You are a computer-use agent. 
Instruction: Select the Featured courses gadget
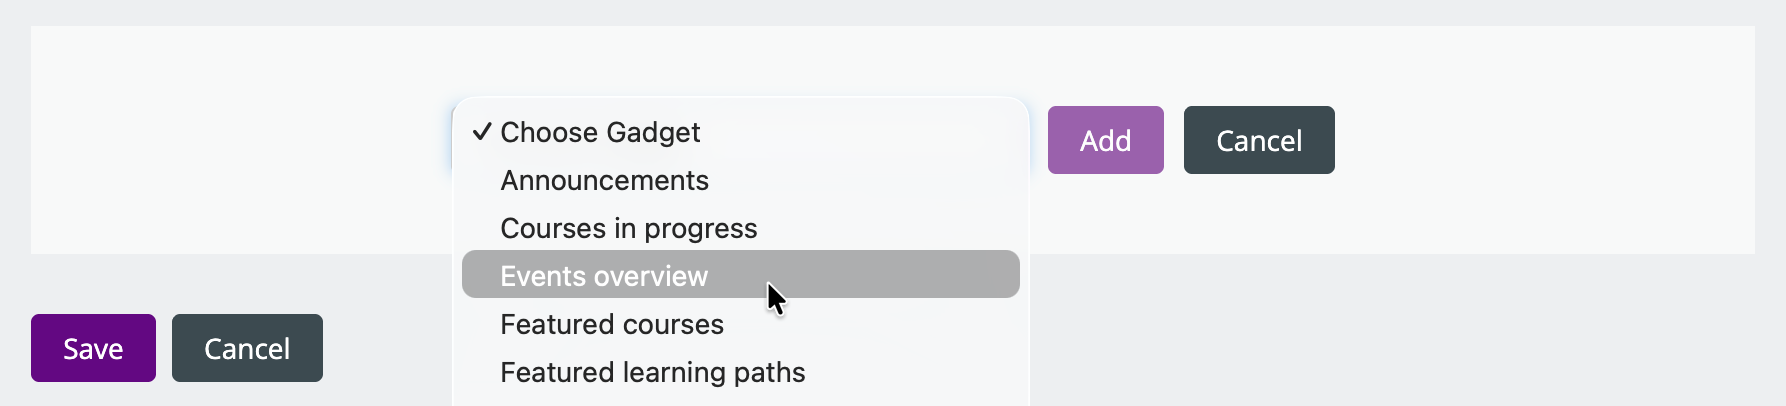click(611, 325)
